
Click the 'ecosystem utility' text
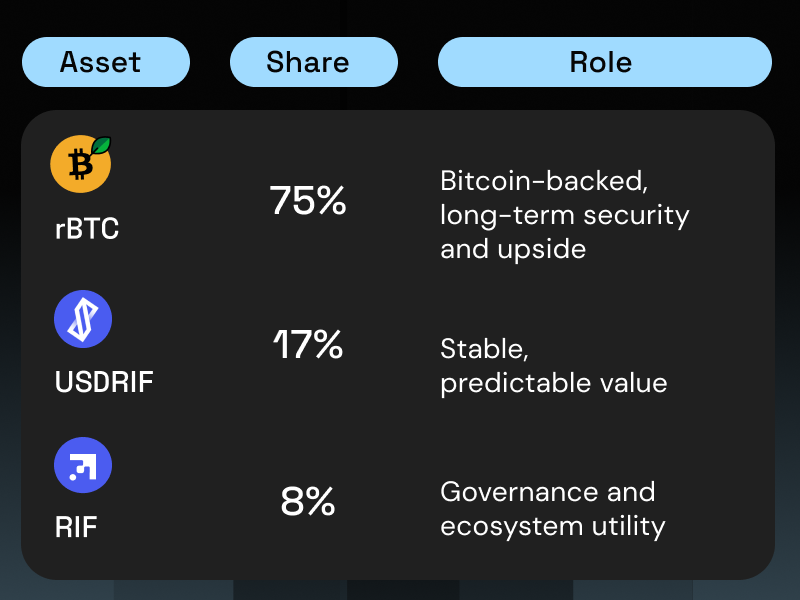pyautogui.click(x=553, y=527)
